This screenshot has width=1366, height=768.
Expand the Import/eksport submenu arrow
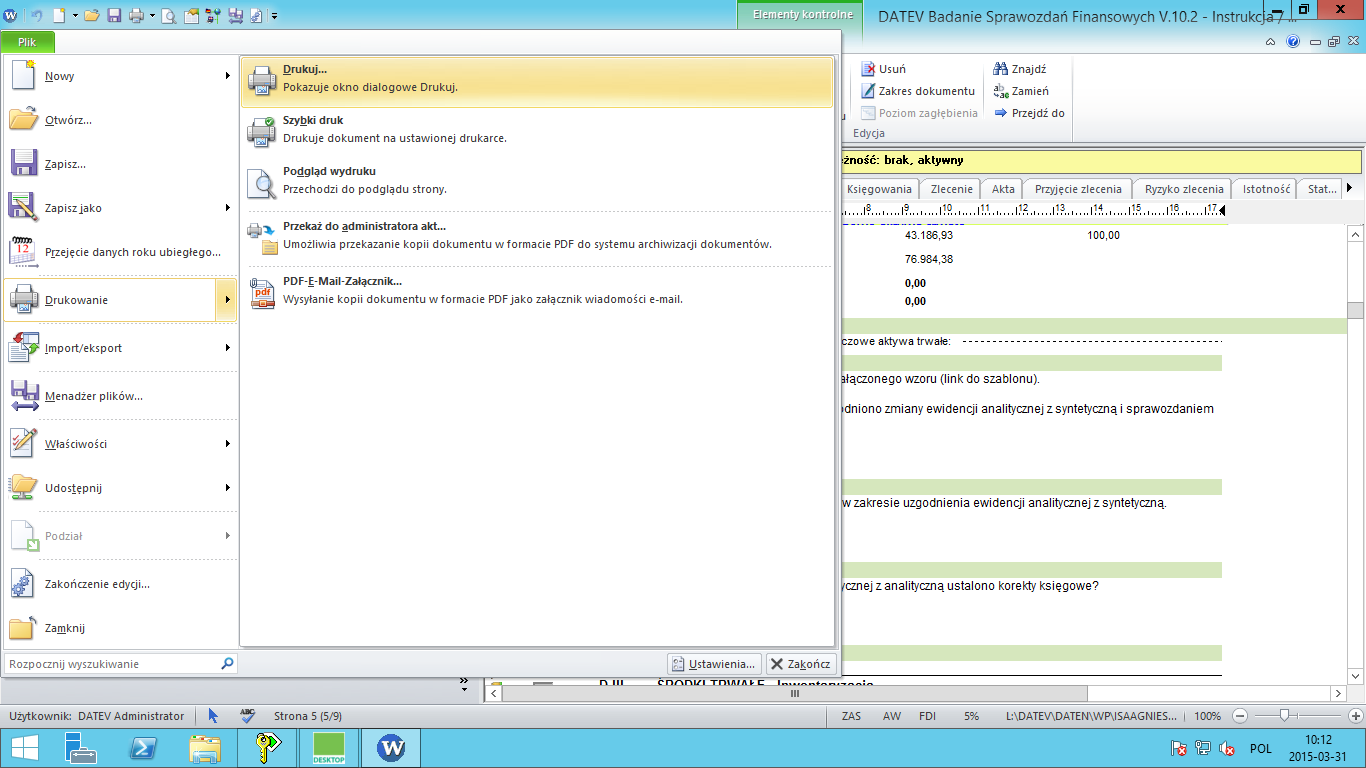227,348
